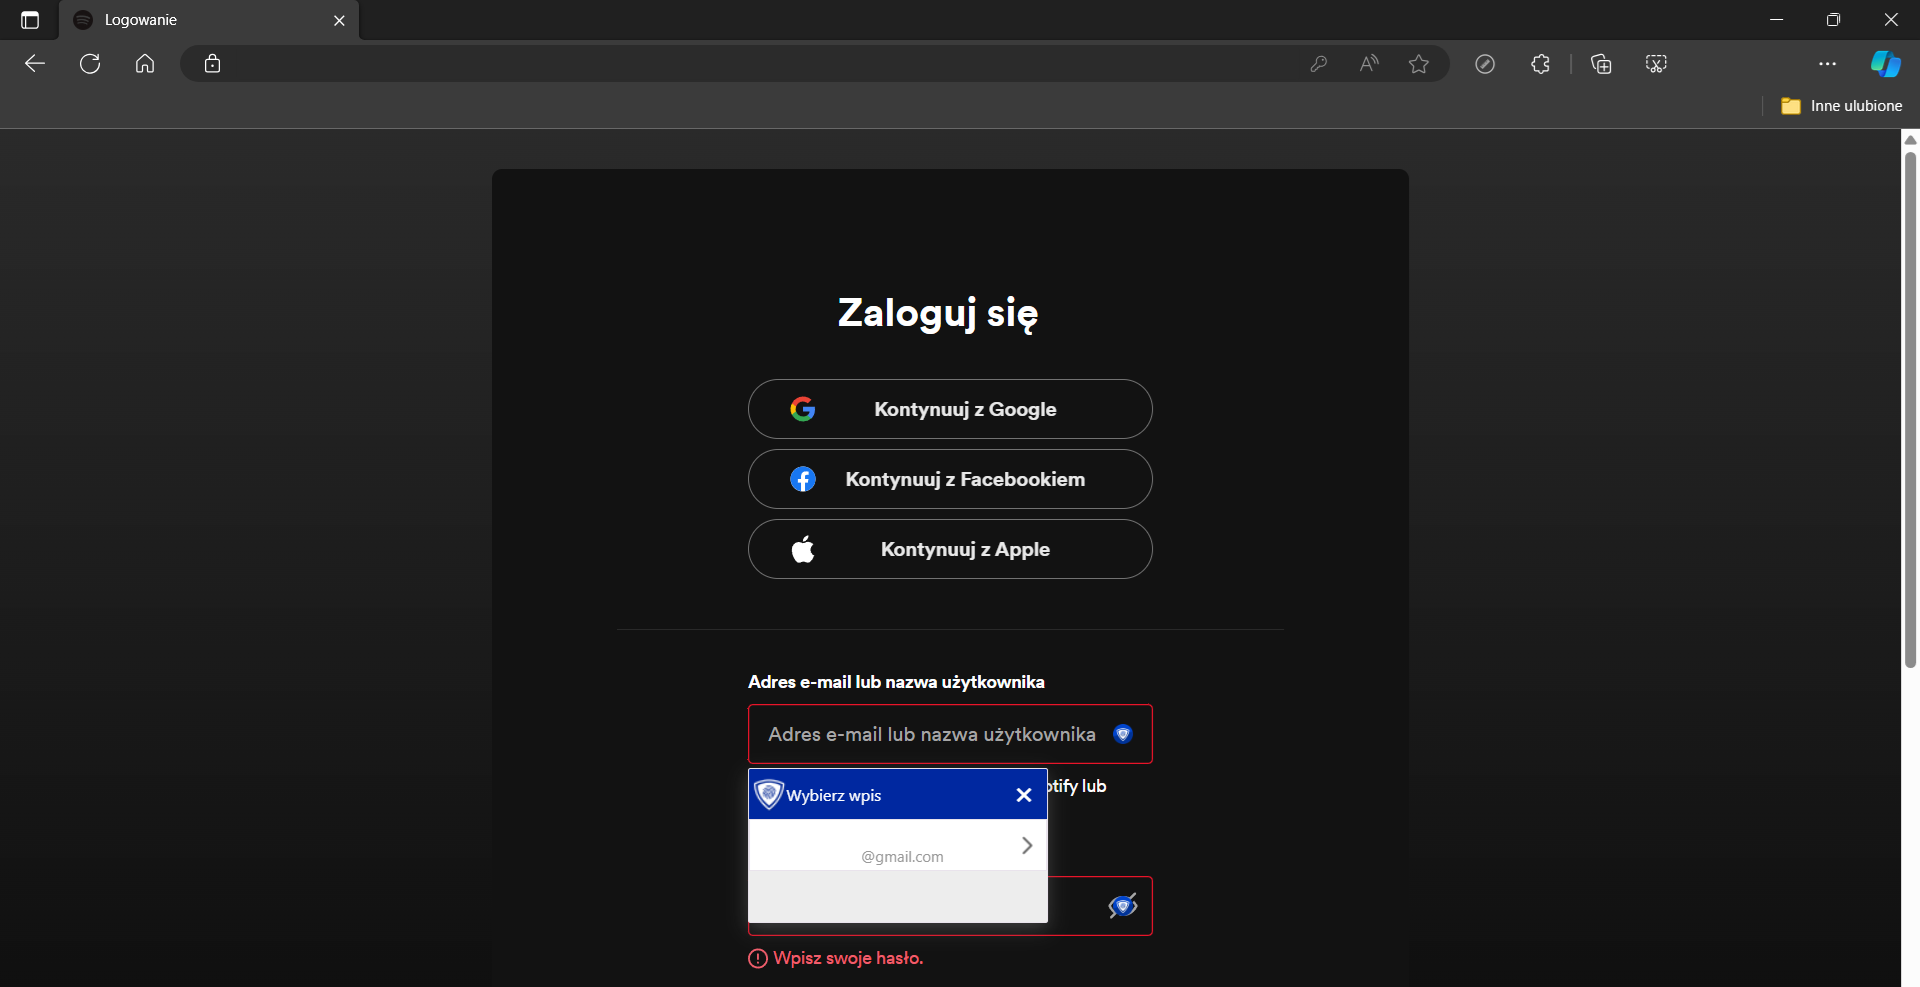
Task: Reload the page with refresh icon
Action: pyautogui.click(x=90, y=64)
